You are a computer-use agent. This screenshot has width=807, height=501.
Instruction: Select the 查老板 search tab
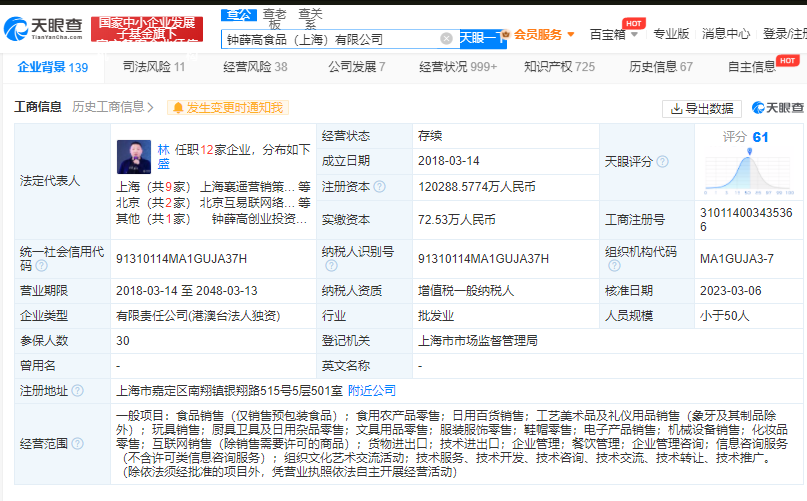point(274,19)
